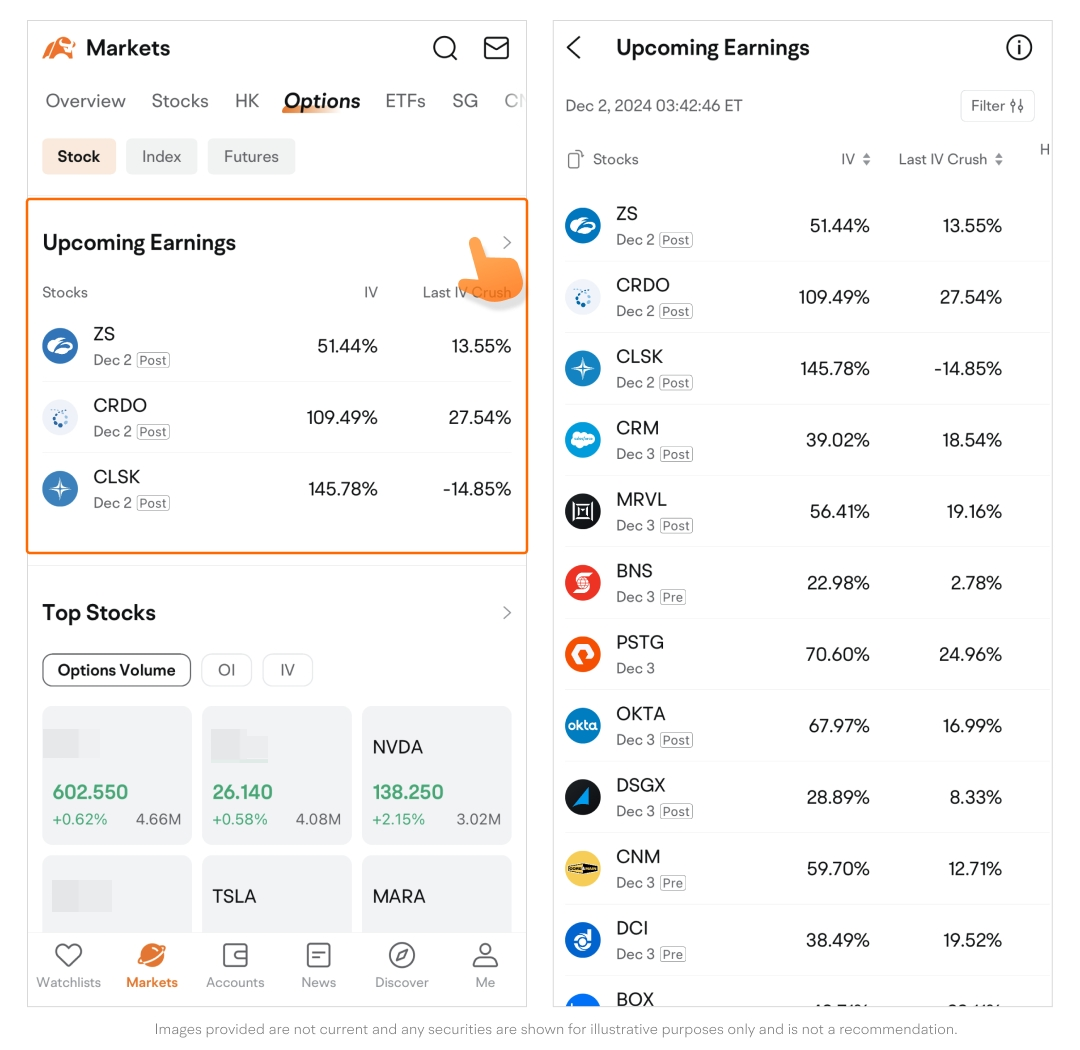Click the 28.89% IV value for DSGX

tap(838, 797)
